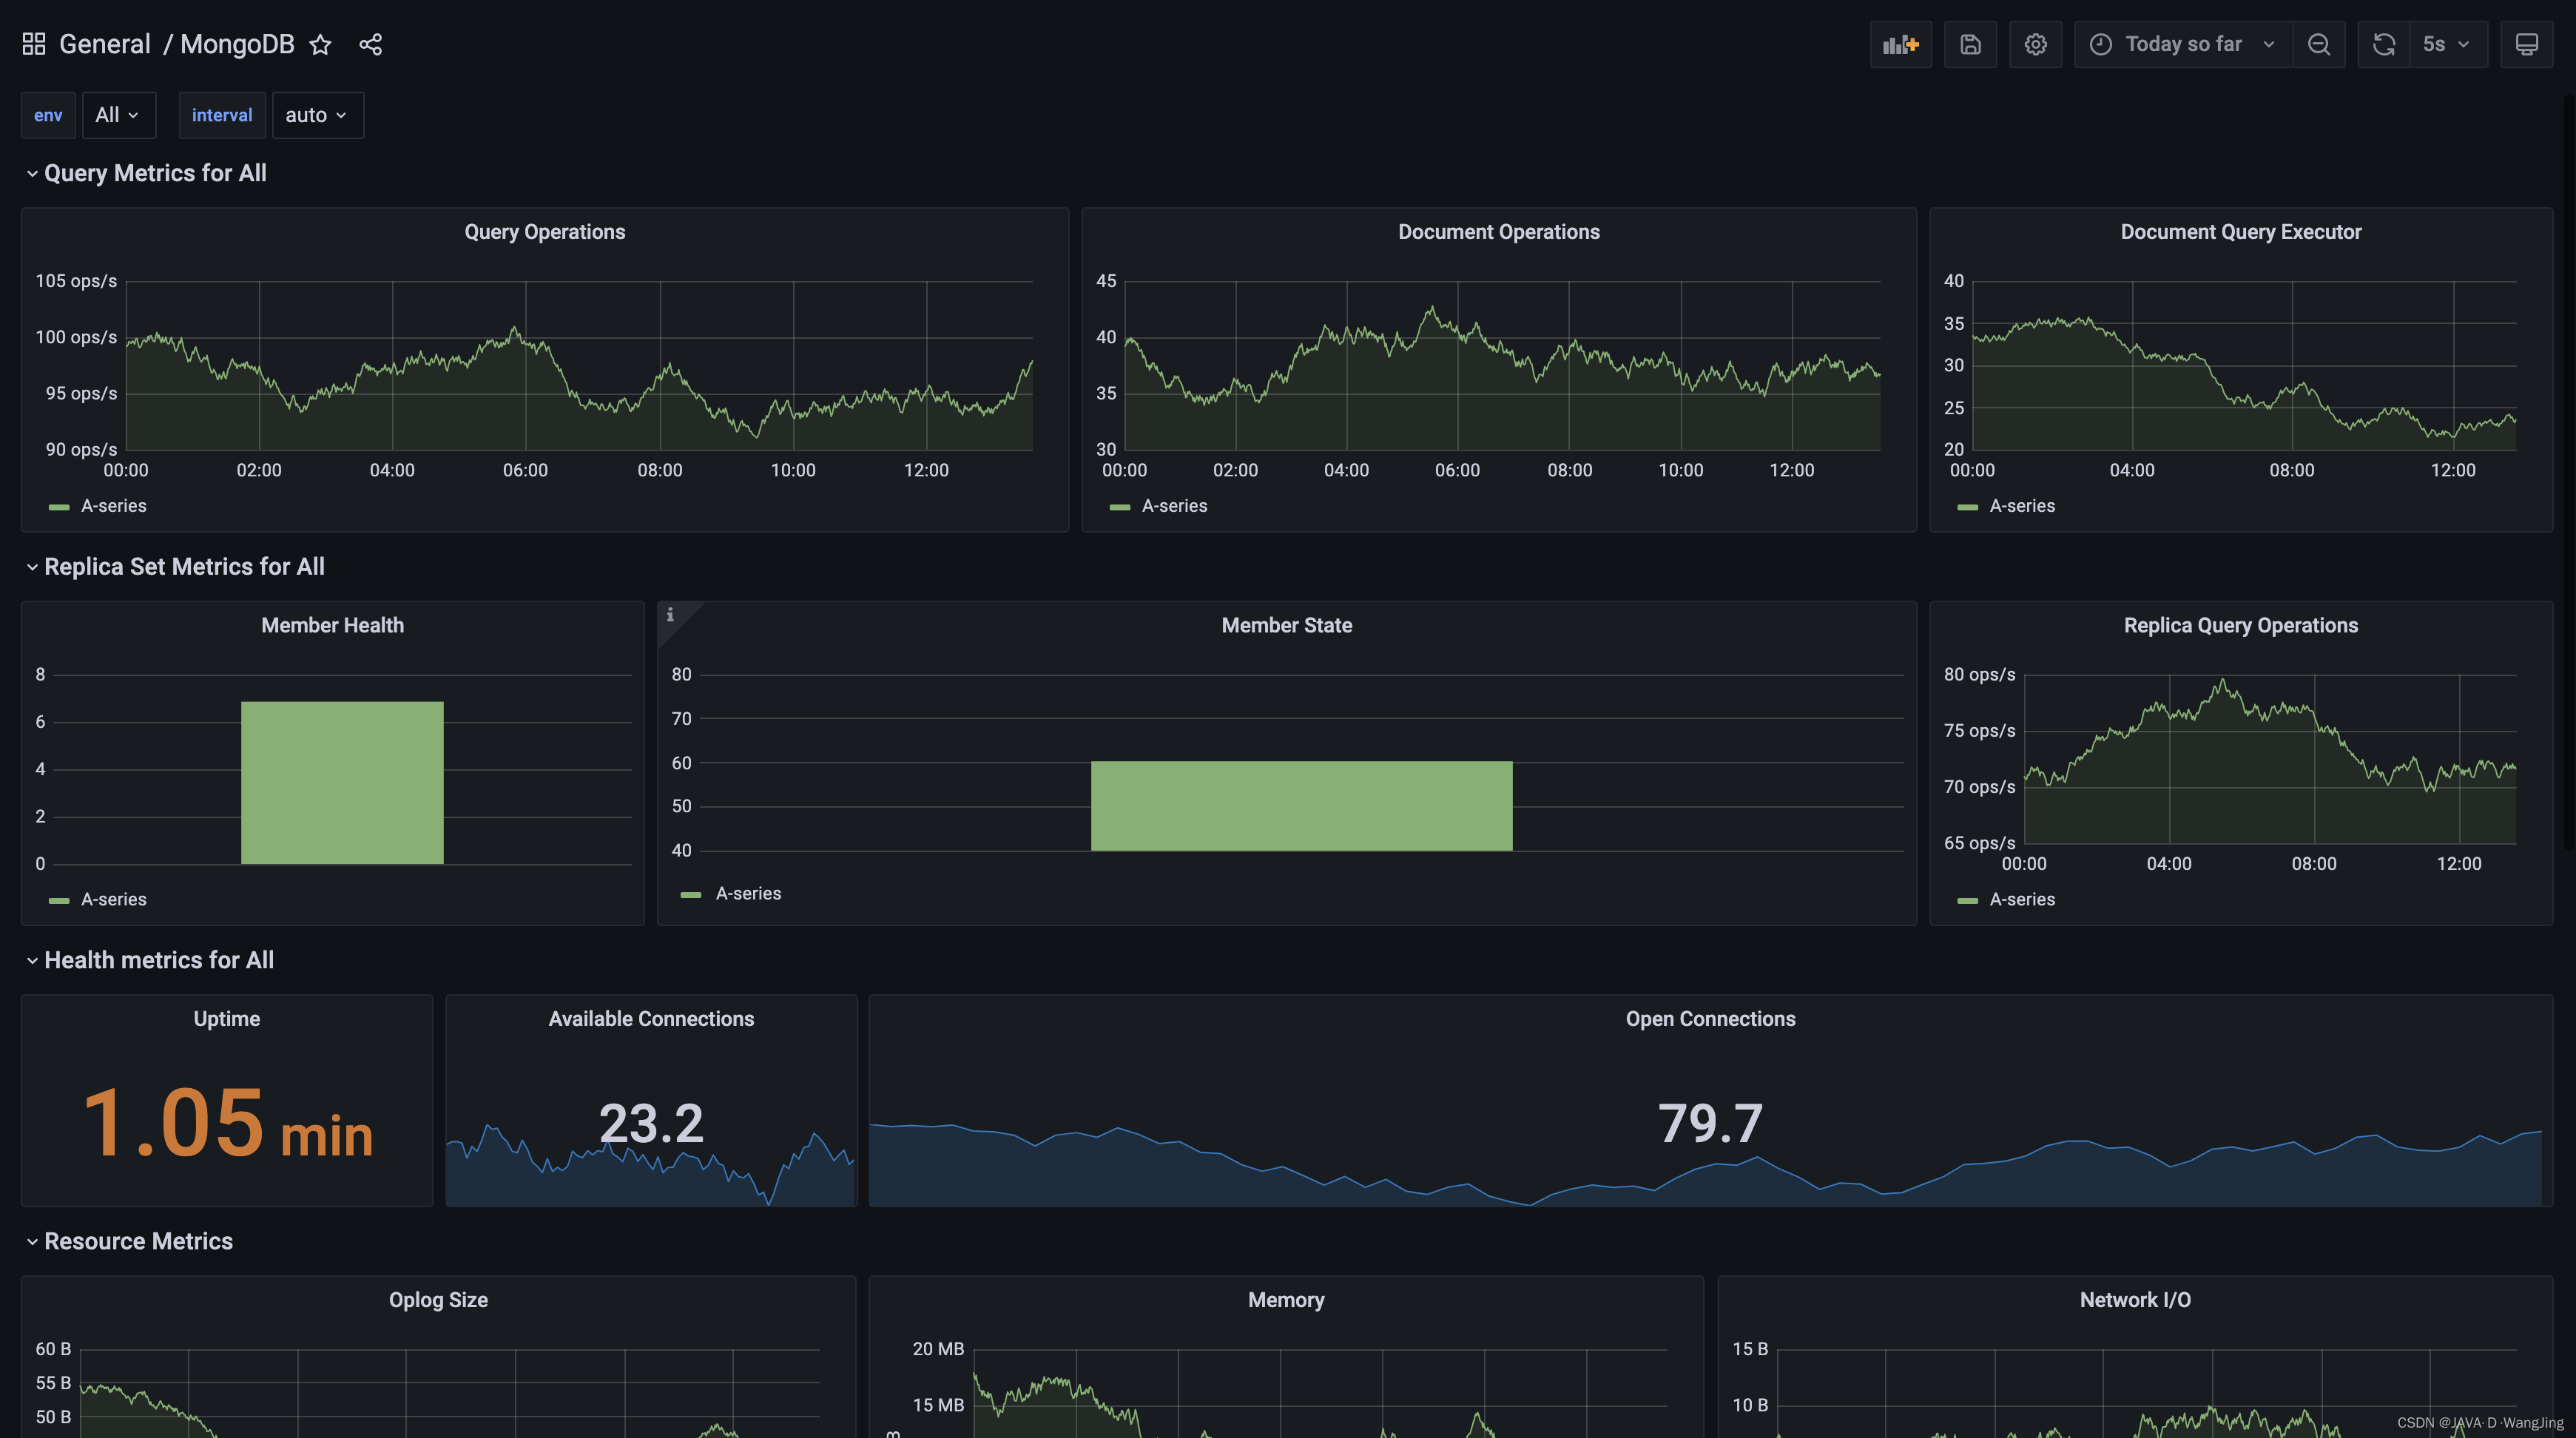Open the env variable All dropdown
The width and height of the screenshot is (2576, 1438).
(x=117, y=115)
